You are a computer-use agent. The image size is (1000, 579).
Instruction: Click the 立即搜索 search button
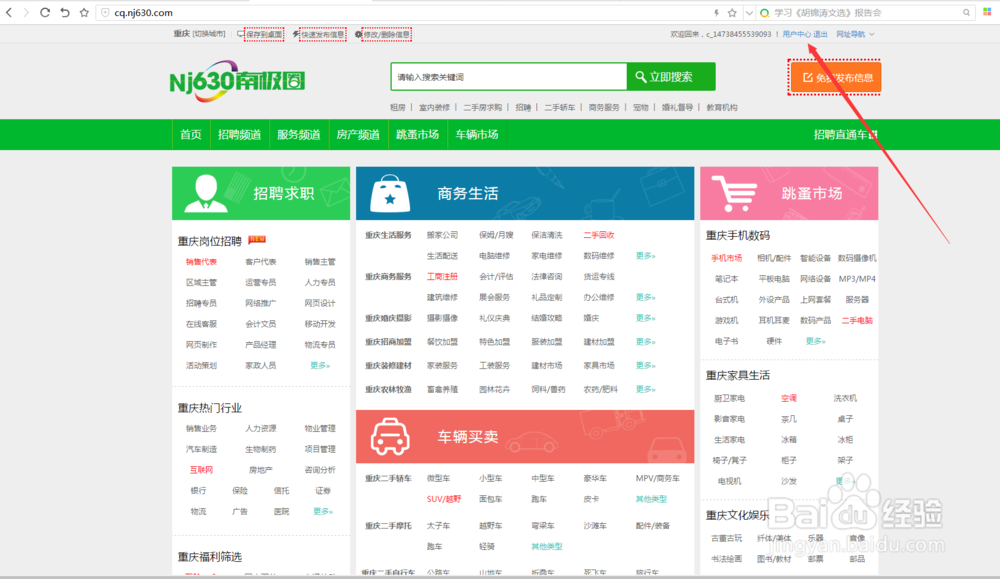click(x=671, y=77)
